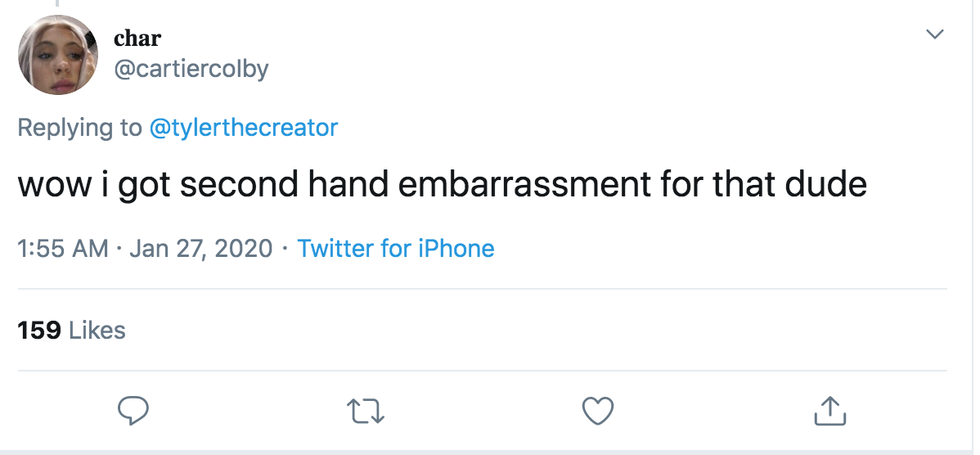Image resolution: width=980 pixels, height=455 pixels.
Task: Click the bold "159" like count
Action: (40, 330)
